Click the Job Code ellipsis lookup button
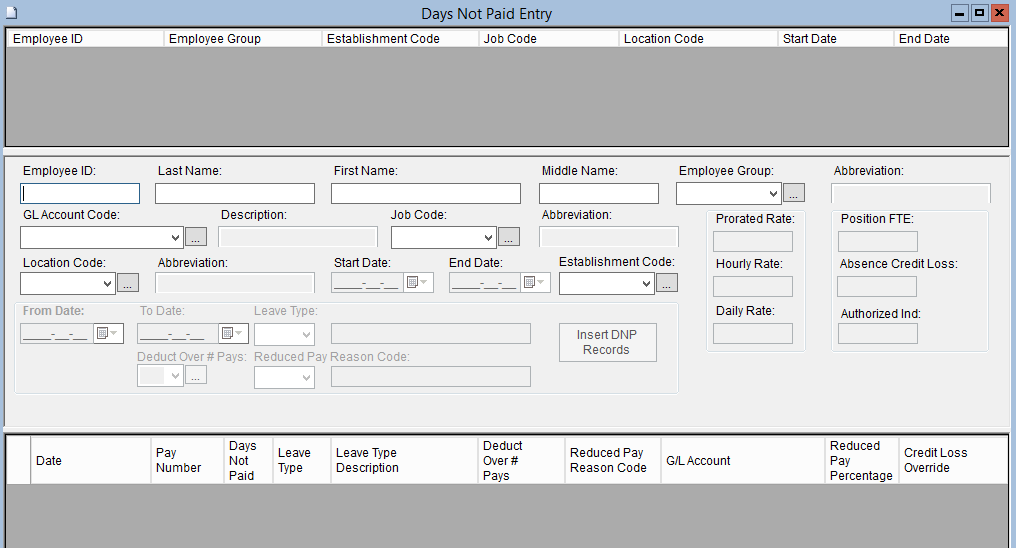Screen dimensions: 1016x548 (509, 237)
